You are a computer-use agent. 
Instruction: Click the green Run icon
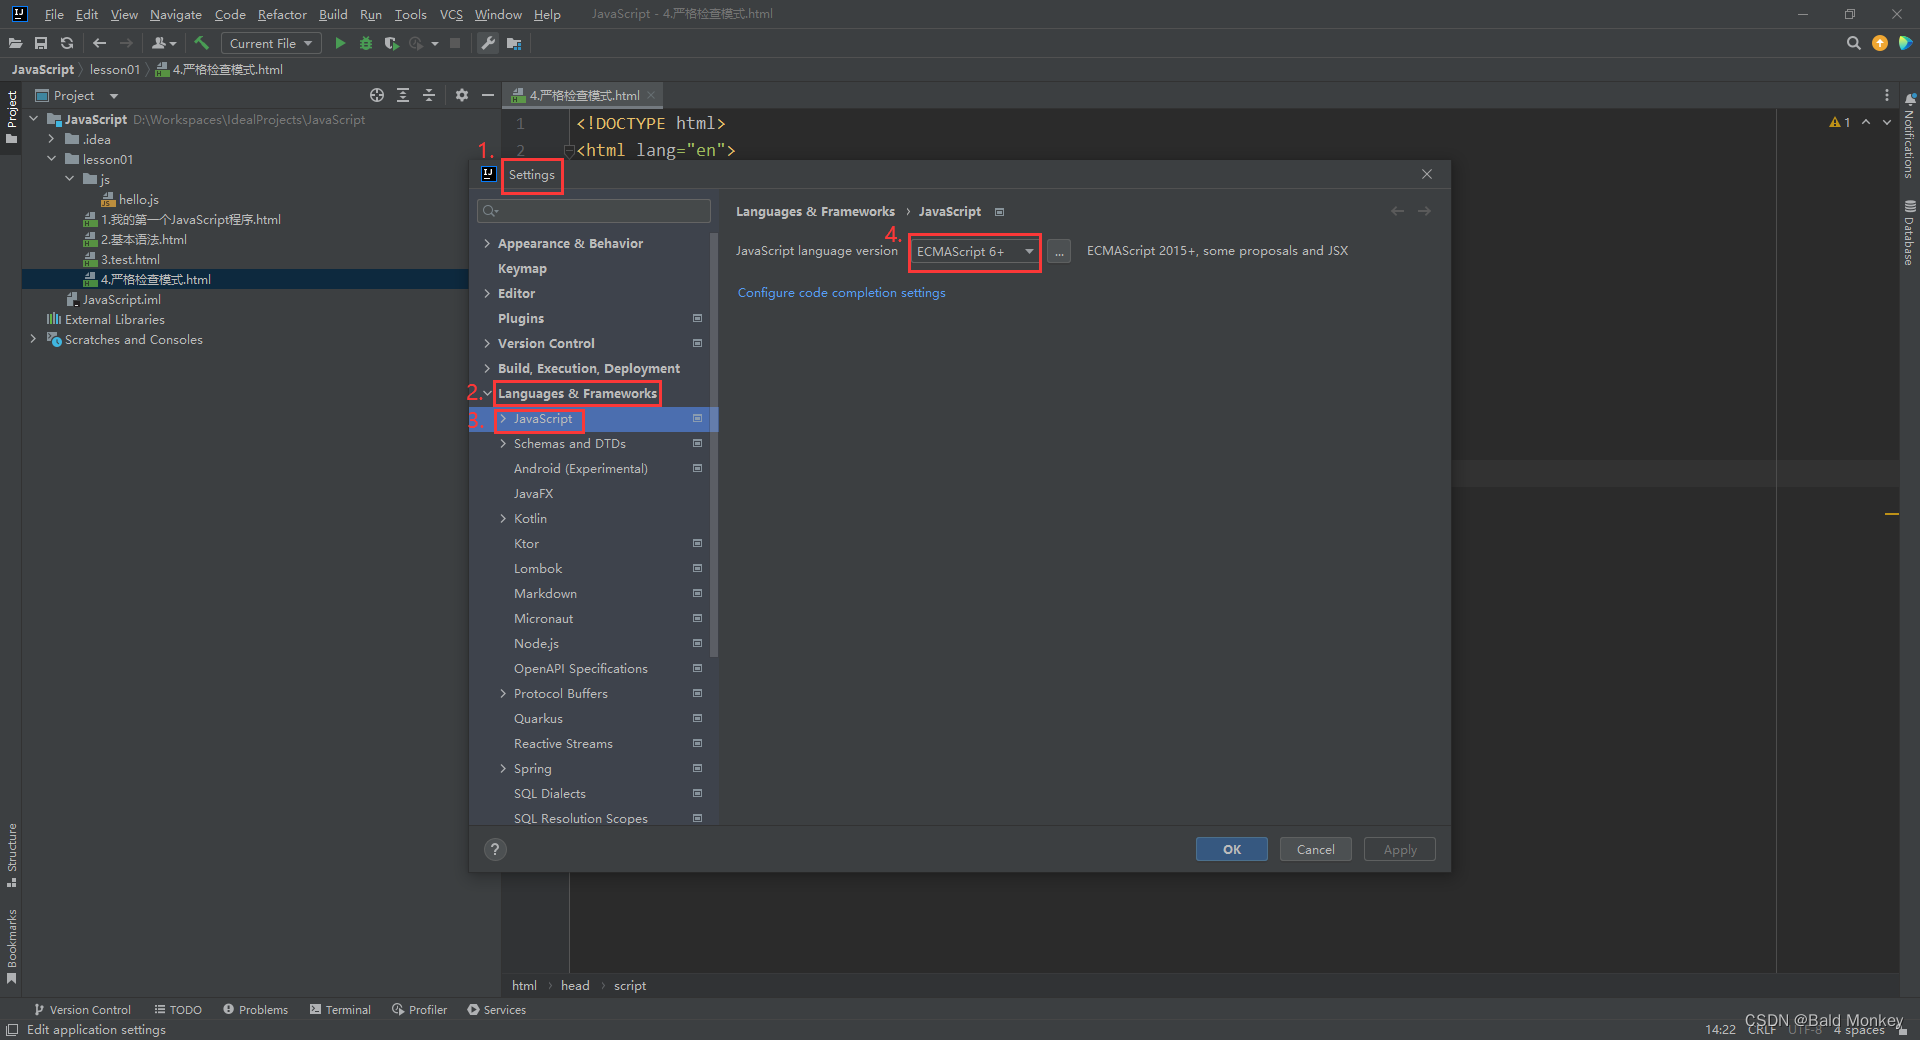click(340, 43)
